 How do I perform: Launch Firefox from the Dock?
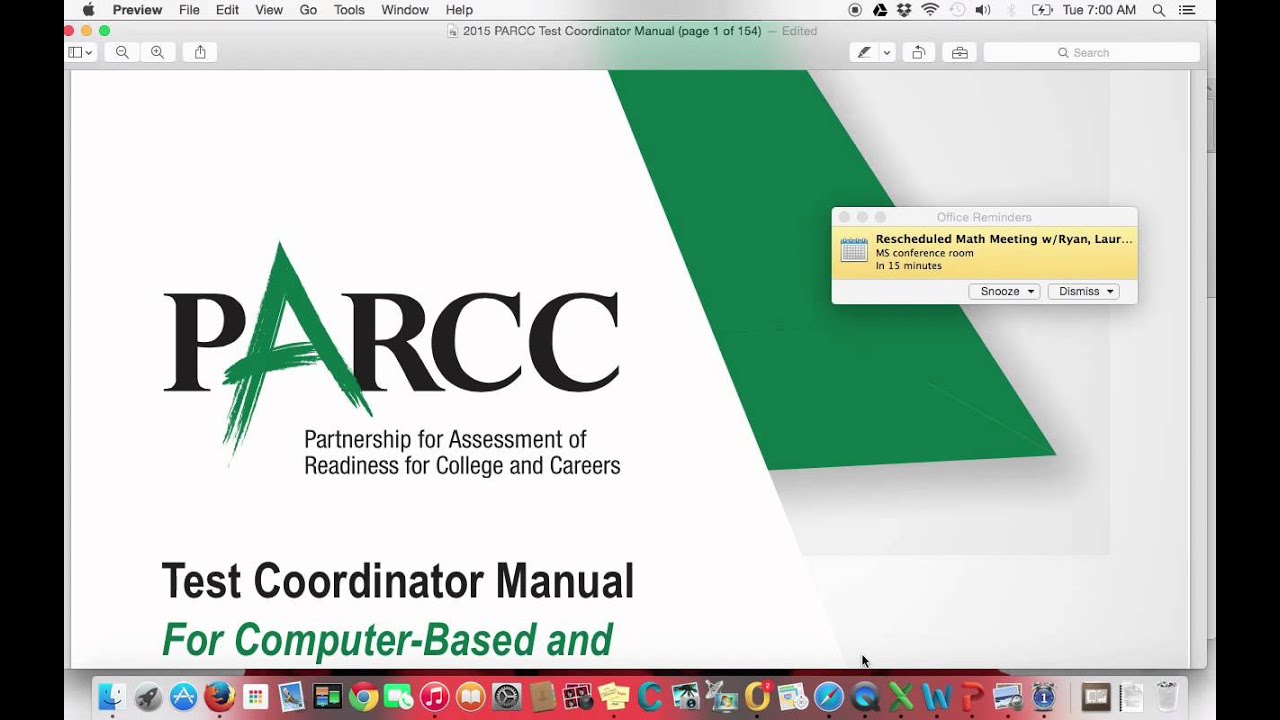tap(219, 696)
